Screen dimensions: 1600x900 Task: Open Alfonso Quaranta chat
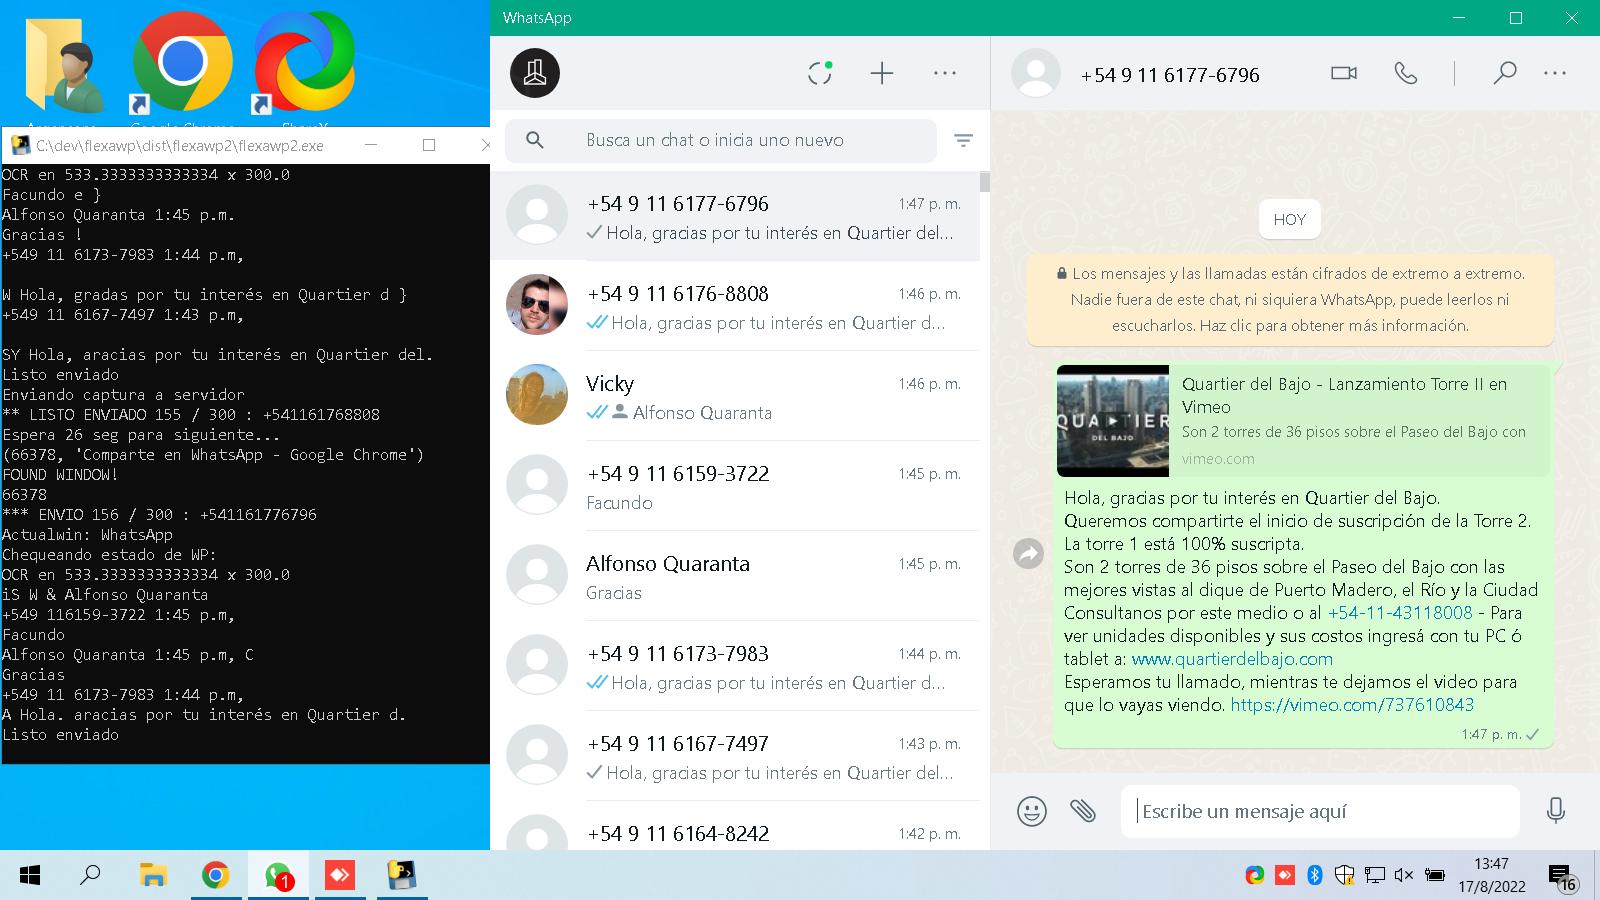tap(735, 576)
